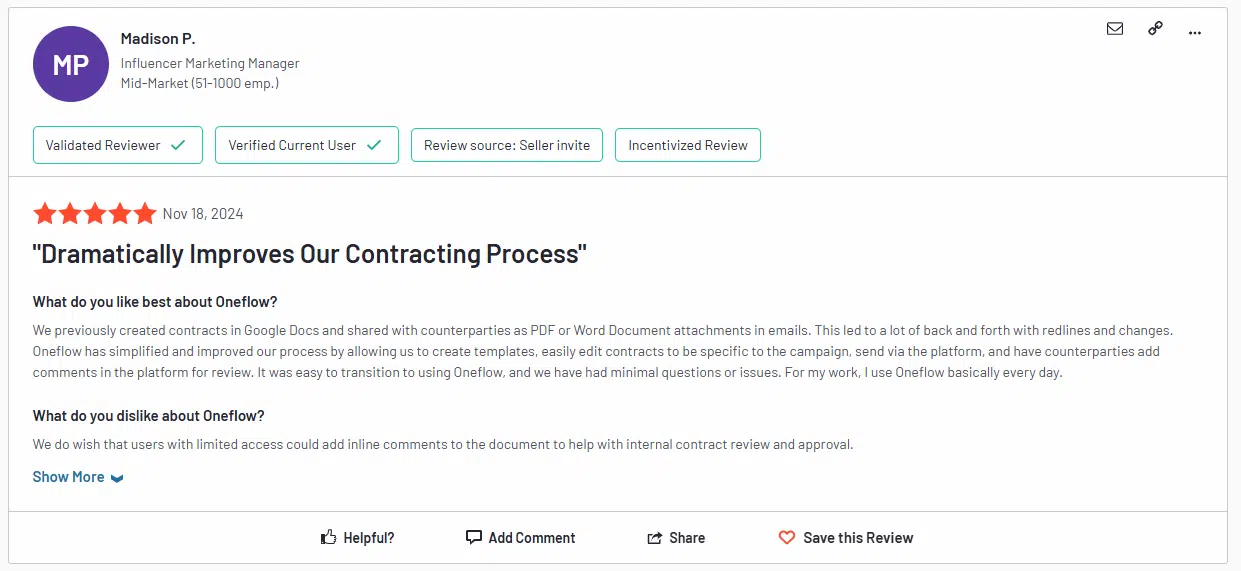This screenshot has width=1241, height=571.
Task: Click the thumbs-up Helpful icon
Action: point(328,538)
